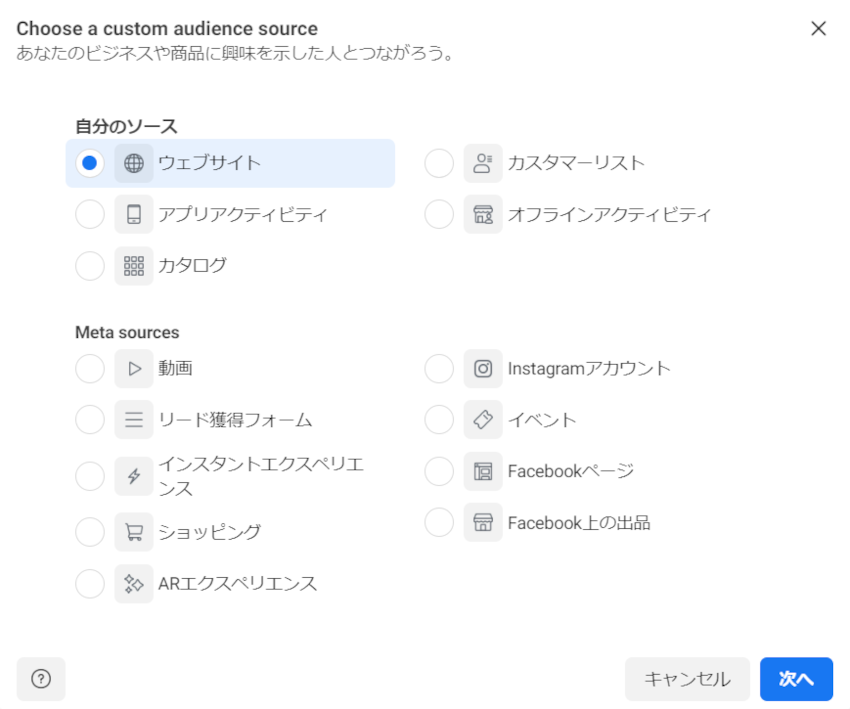Click the lightning icon for インスタントエクスペリエンス
Screen dimensions: 850x709
(x=134, y=476)
